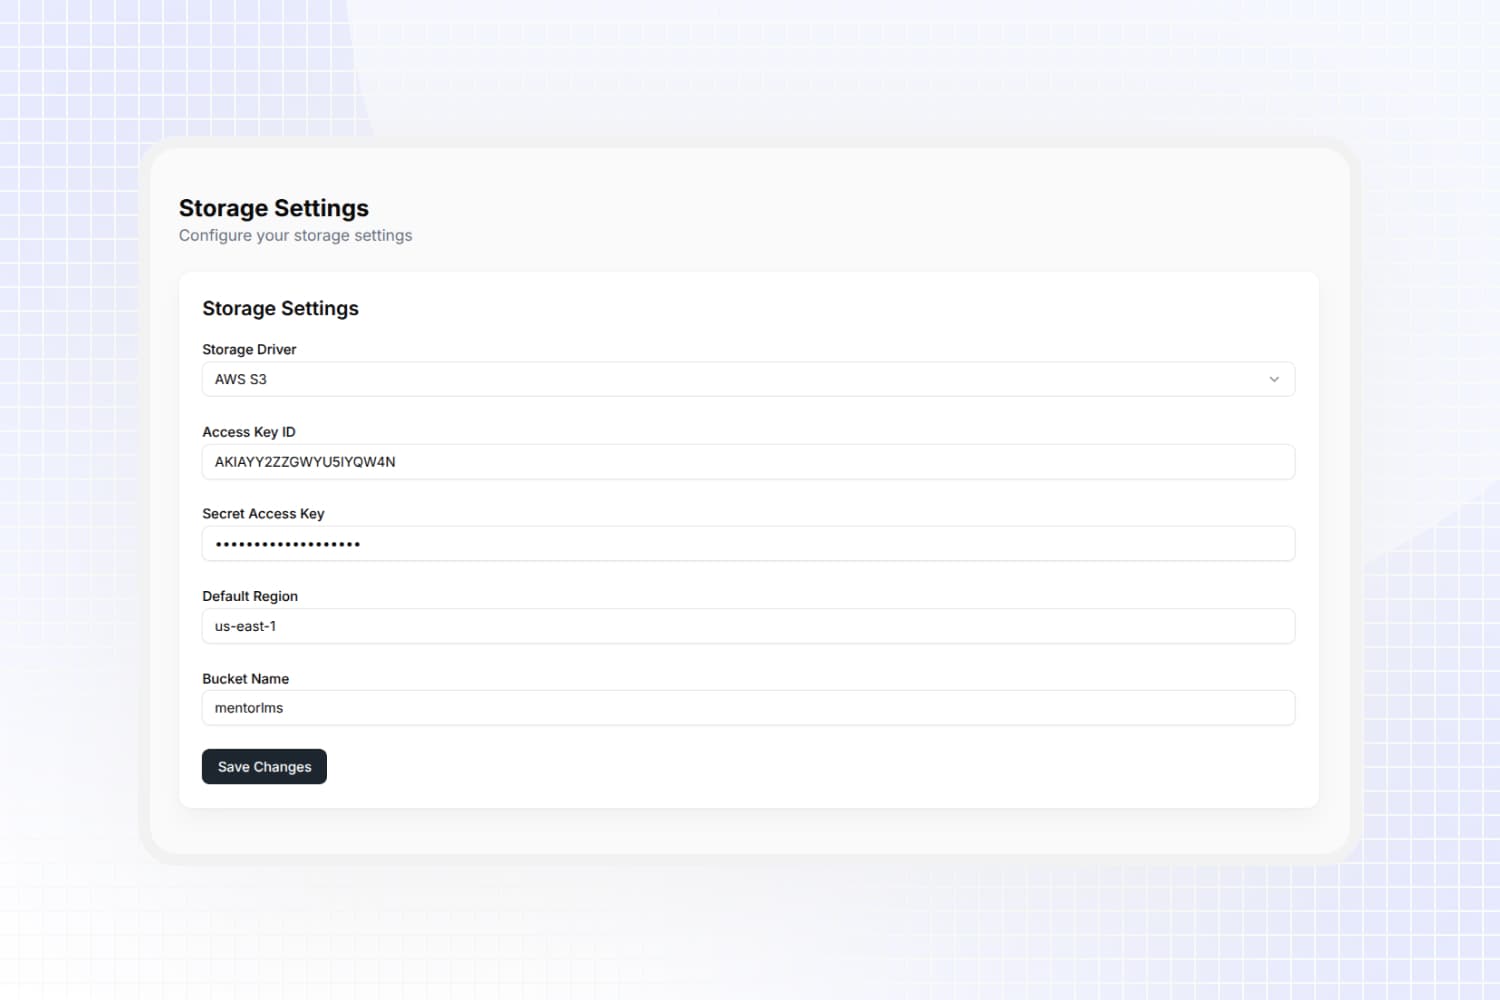Click the Storage Settings card title
Screen dimensions: 1500x1000
click(280, 308)
